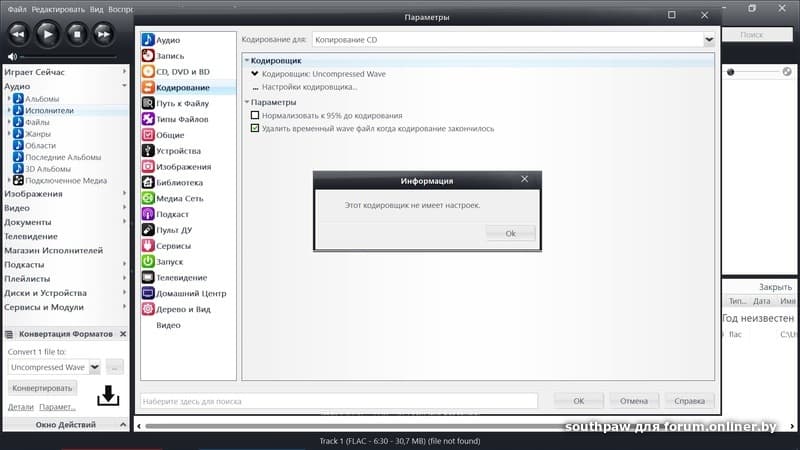Open Общие settings category
Screen dimensions: 800x450
(188, 135)
